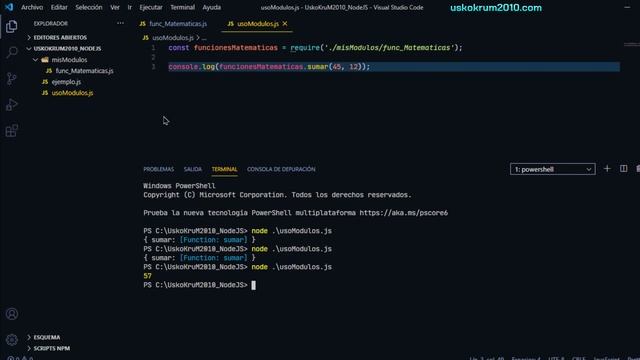The width and height of the screenshot is (640, 360).
Task: Open the Extensions view icon
Action: (11, 131)
